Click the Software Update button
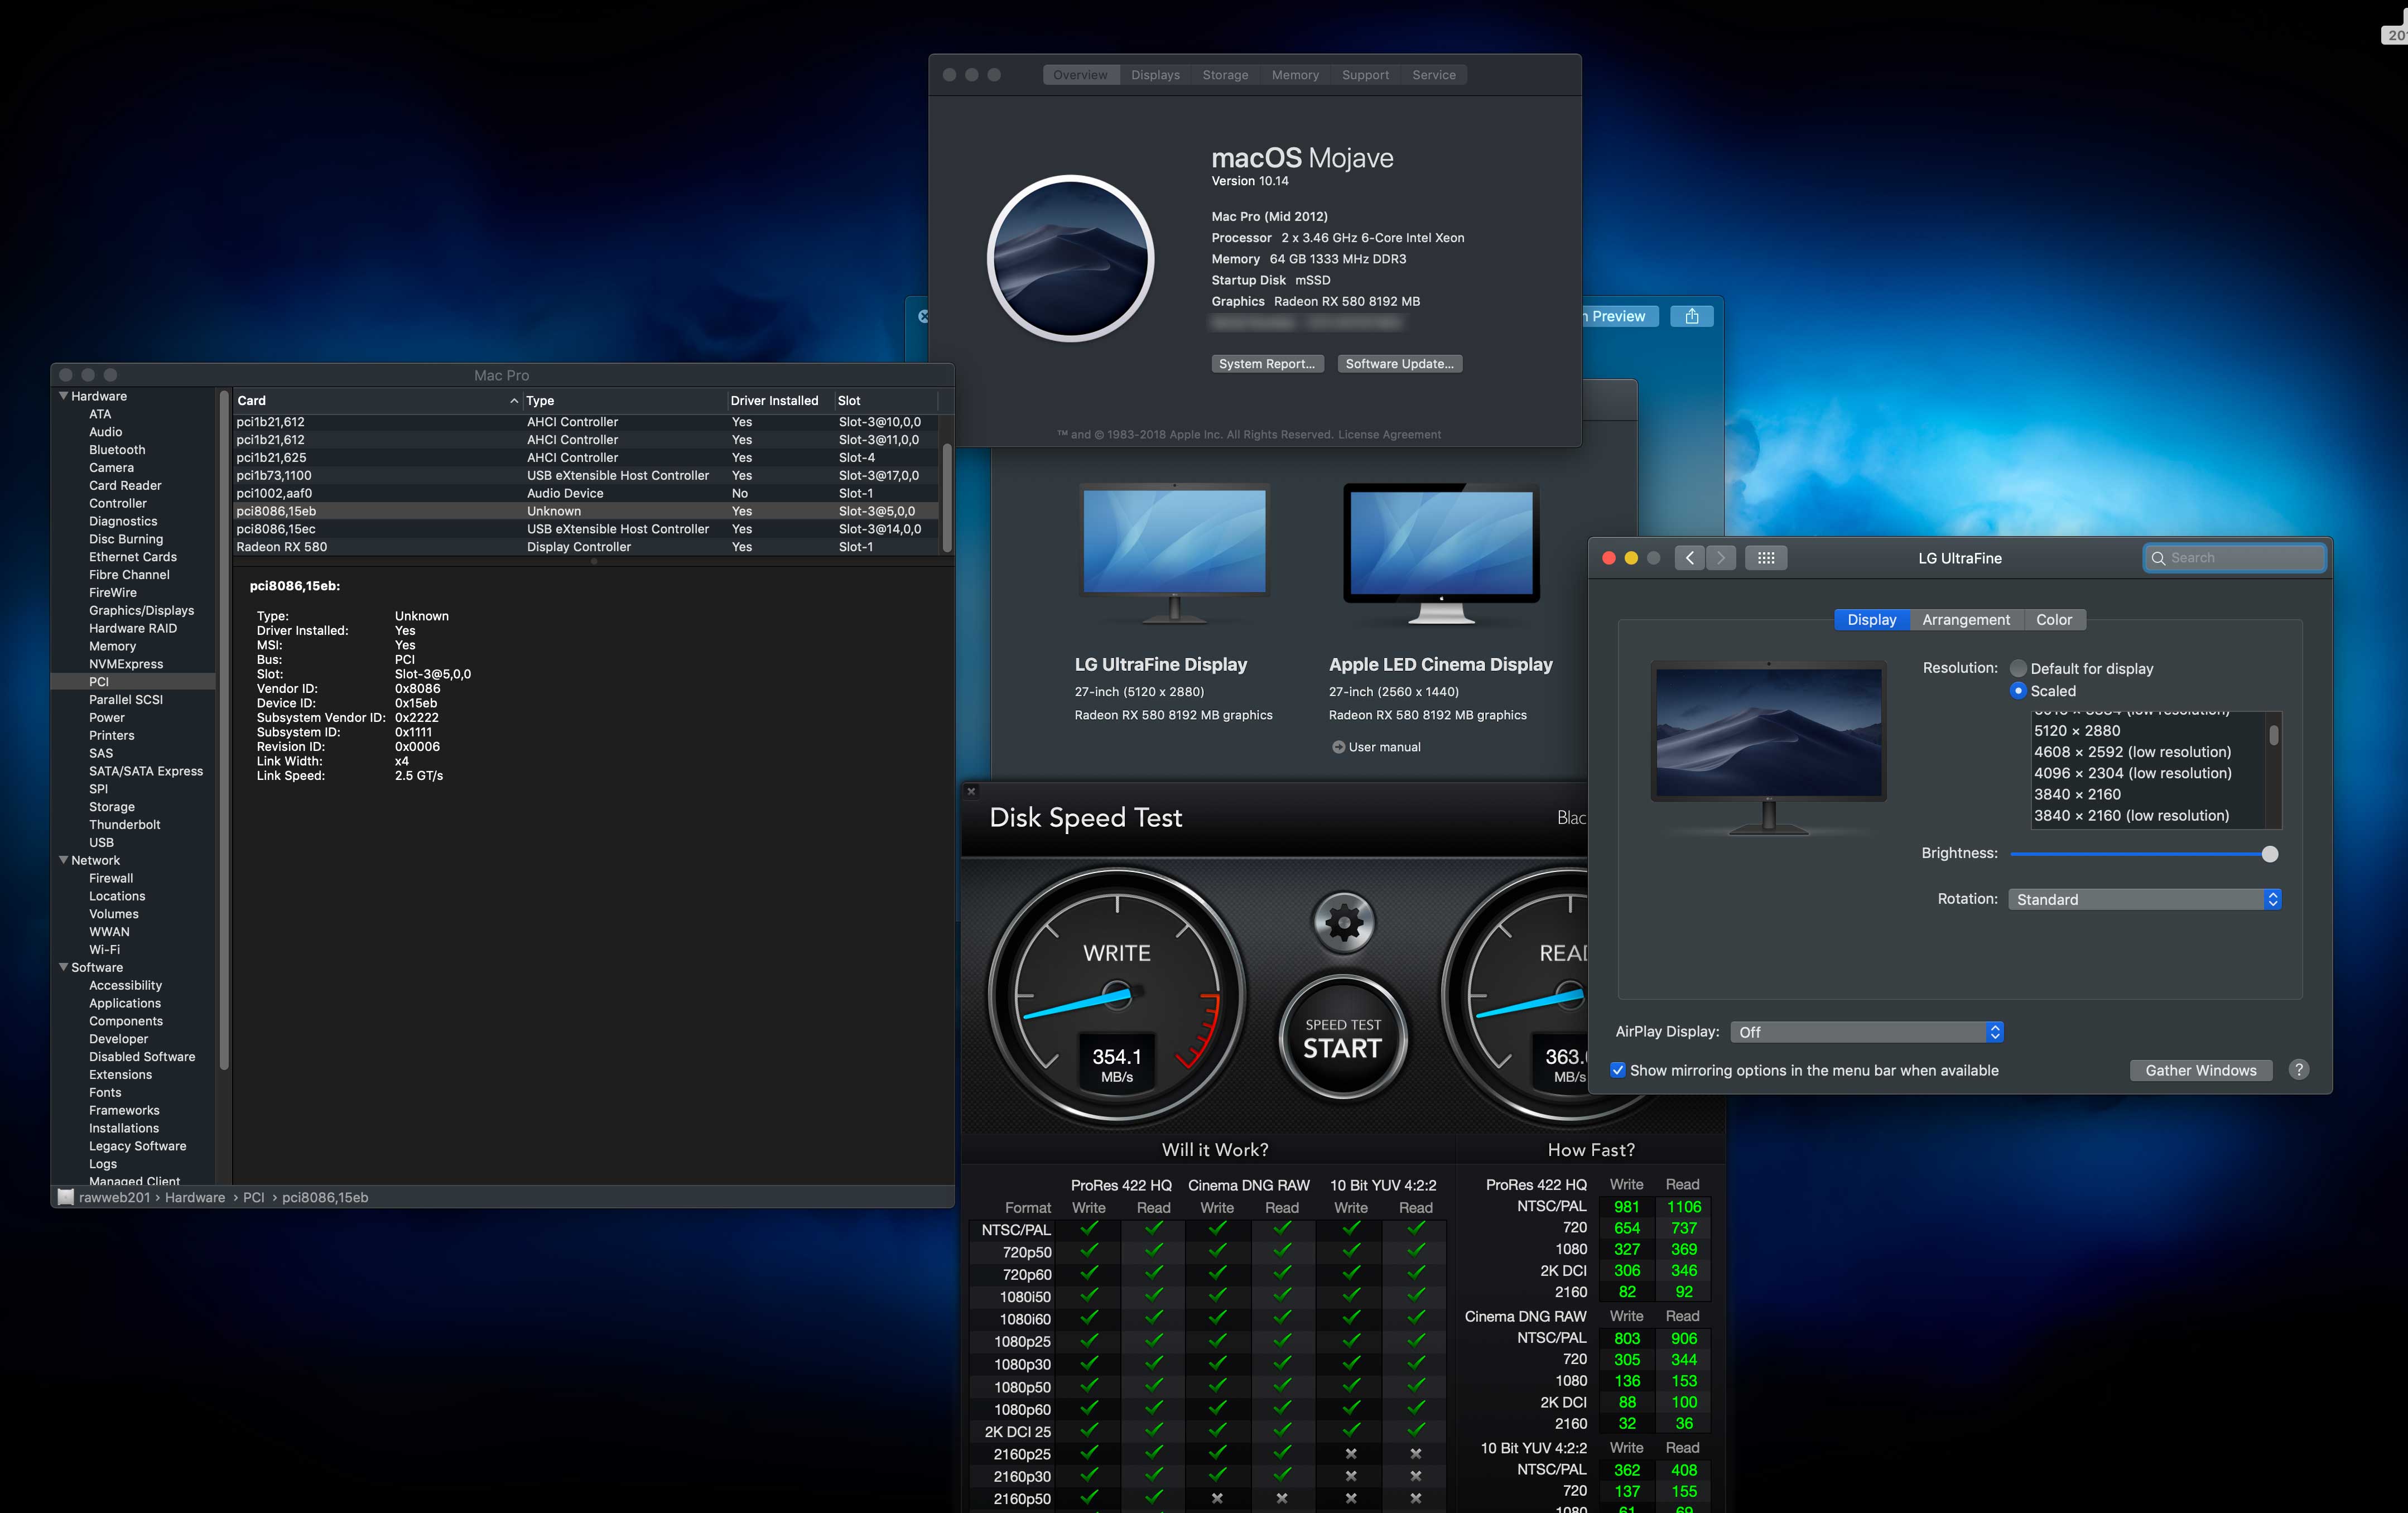This screenshot has width=2408, height=1513. (1399, 364)
